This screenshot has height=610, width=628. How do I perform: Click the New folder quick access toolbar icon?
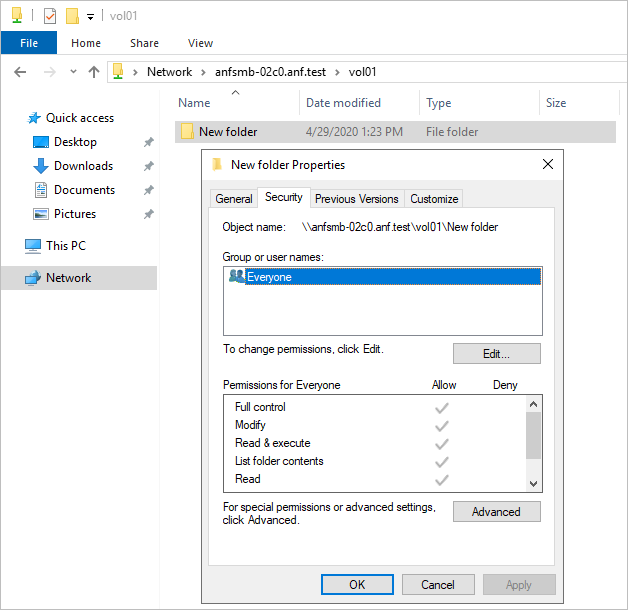click(x=72, y=16)
